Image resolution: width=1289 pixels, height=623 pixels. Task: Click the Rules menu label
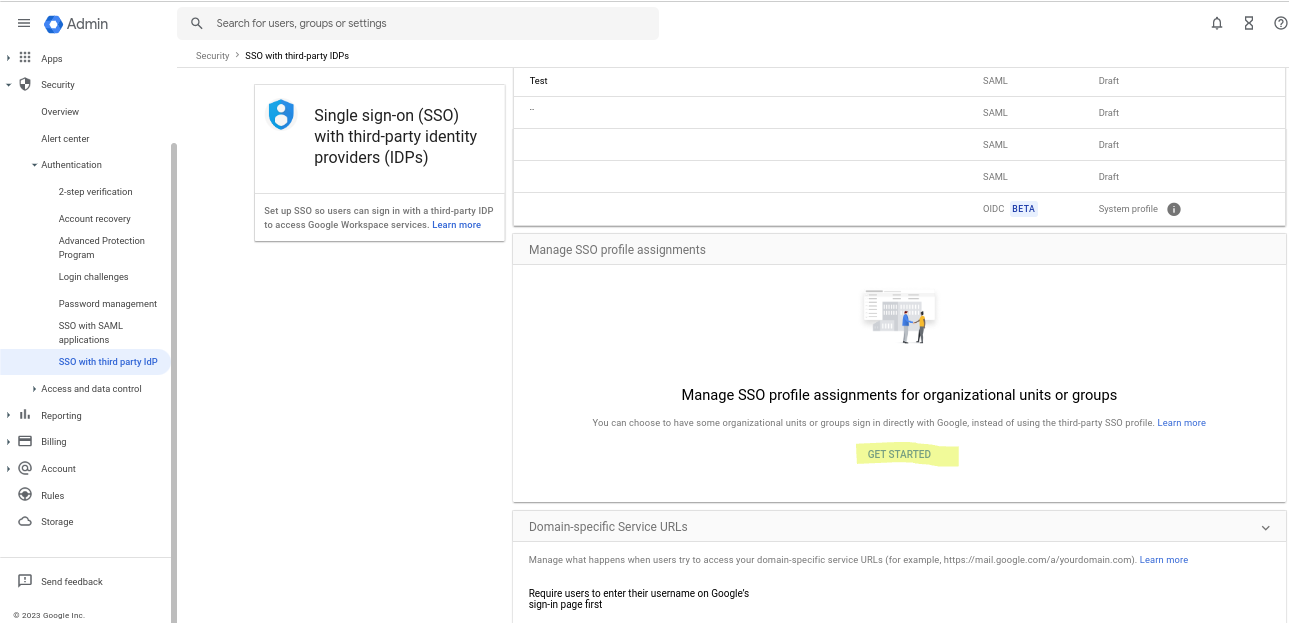click(x=53, y=496)
